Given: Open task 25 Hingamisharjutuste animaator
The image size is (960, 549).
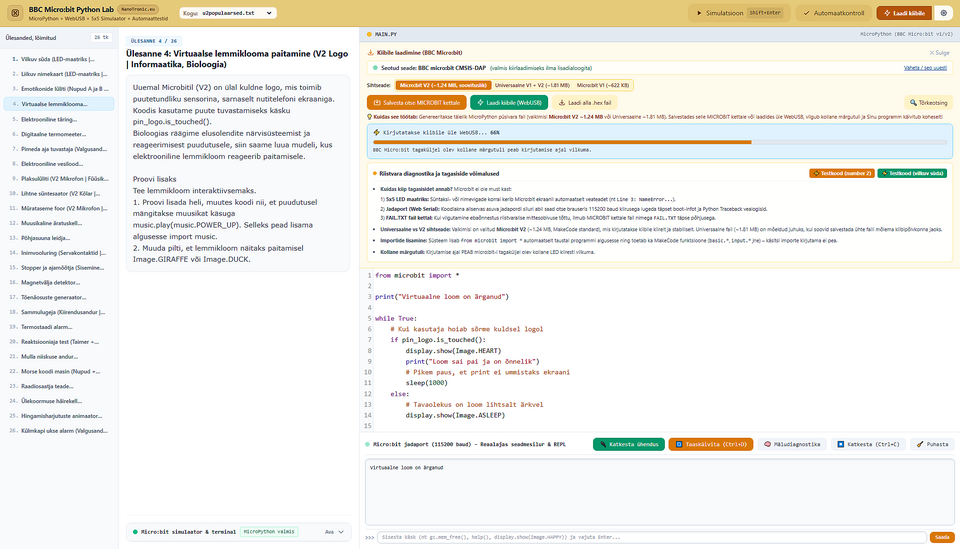Looking at the screenshot, I should (x=59, y=416).
